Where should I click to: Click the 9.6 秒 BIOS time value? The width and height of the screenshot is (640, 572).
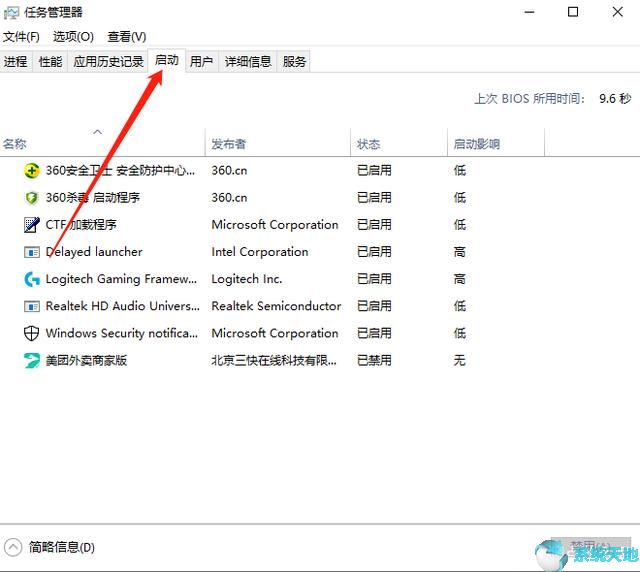pos(615,98)
